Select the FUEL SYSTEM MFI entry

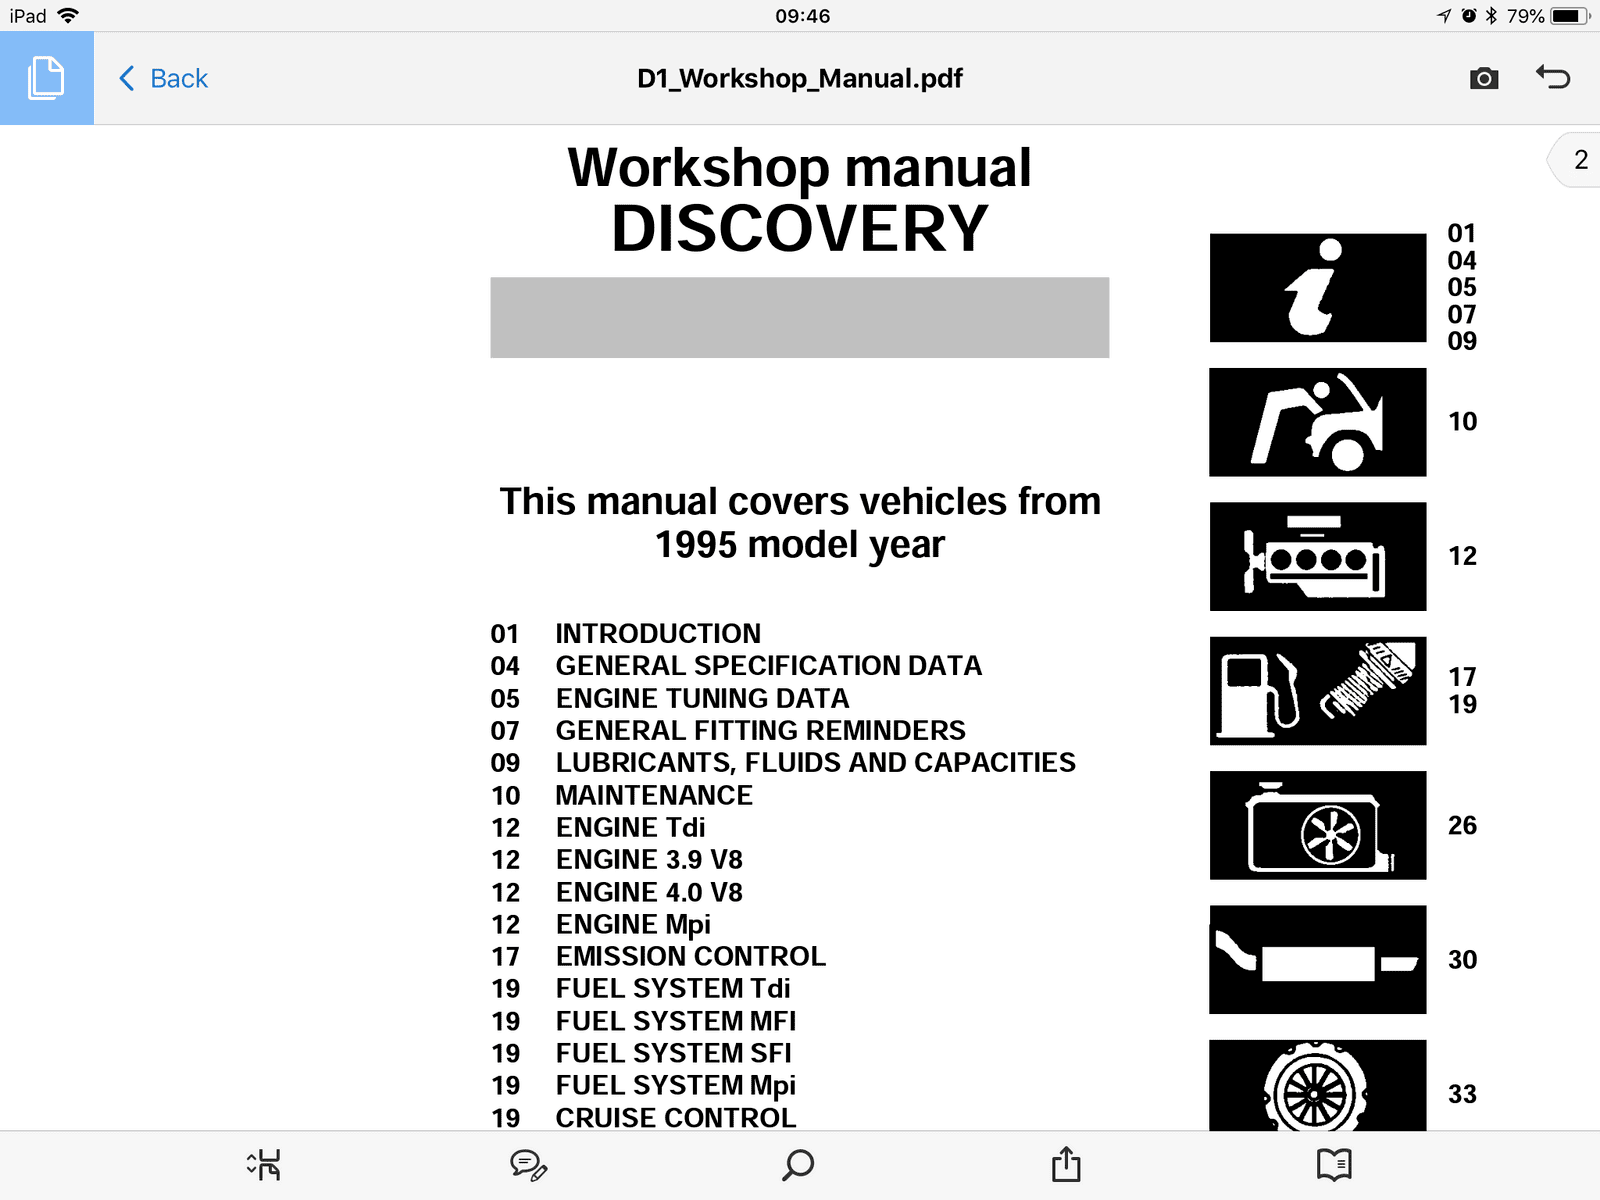click(x=675, y=1021)
